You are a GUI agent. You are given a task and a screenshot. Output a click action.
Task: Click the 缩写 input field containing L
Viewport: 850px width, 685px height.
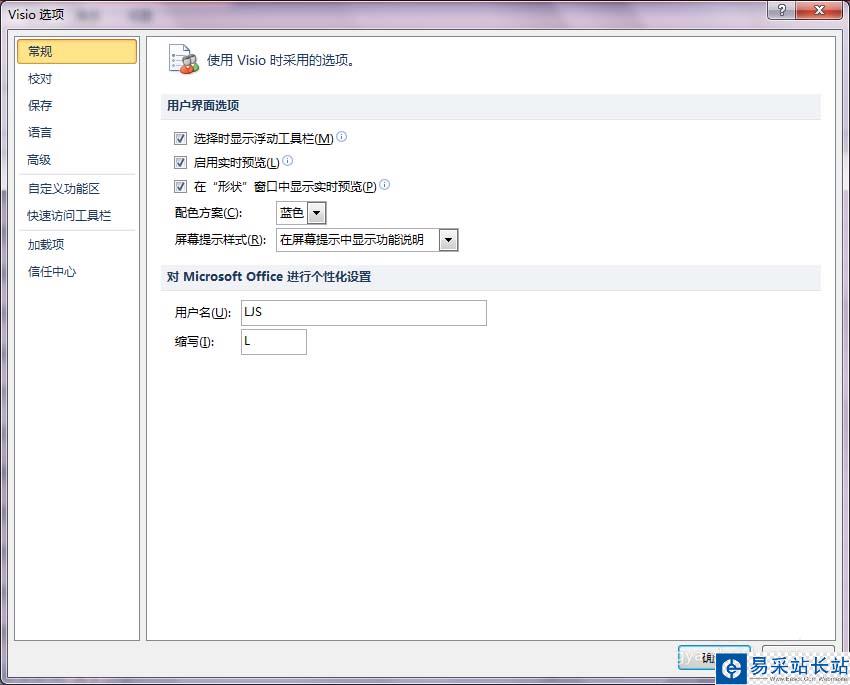[274, 342]
